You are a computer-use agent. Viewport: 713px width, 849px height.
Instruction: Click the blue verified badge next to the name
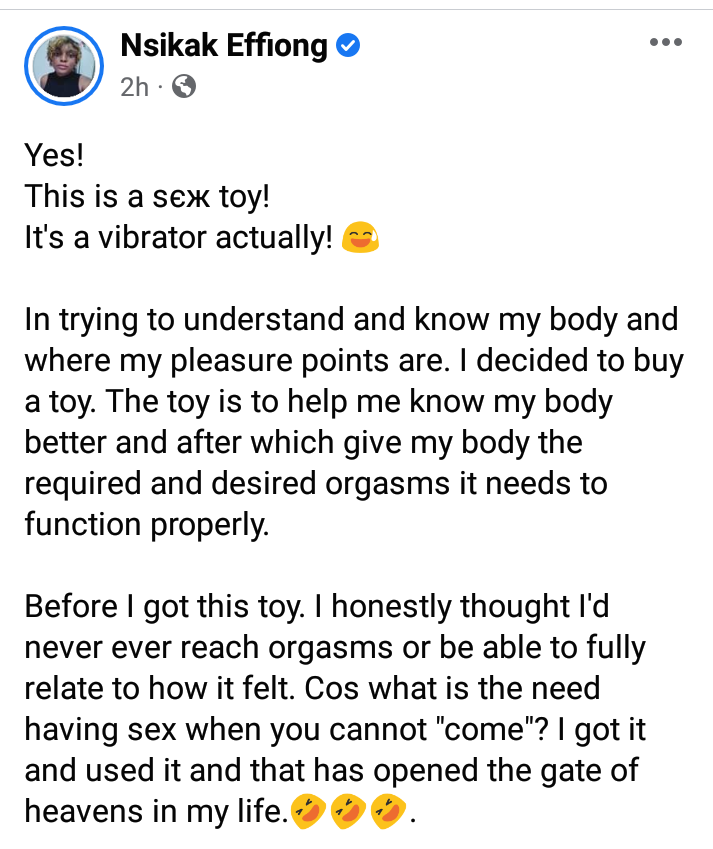click(348, 45)
